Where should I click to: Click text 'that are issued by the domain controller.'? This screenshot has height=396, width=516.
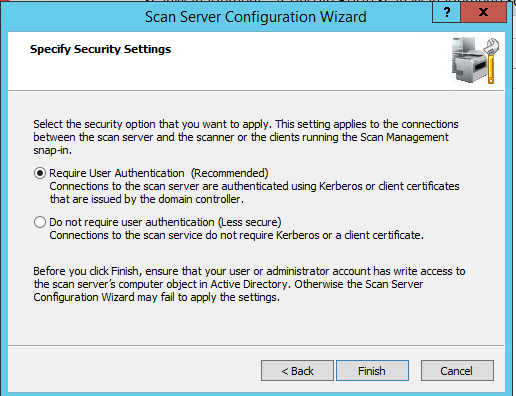[x=147, y=199]
